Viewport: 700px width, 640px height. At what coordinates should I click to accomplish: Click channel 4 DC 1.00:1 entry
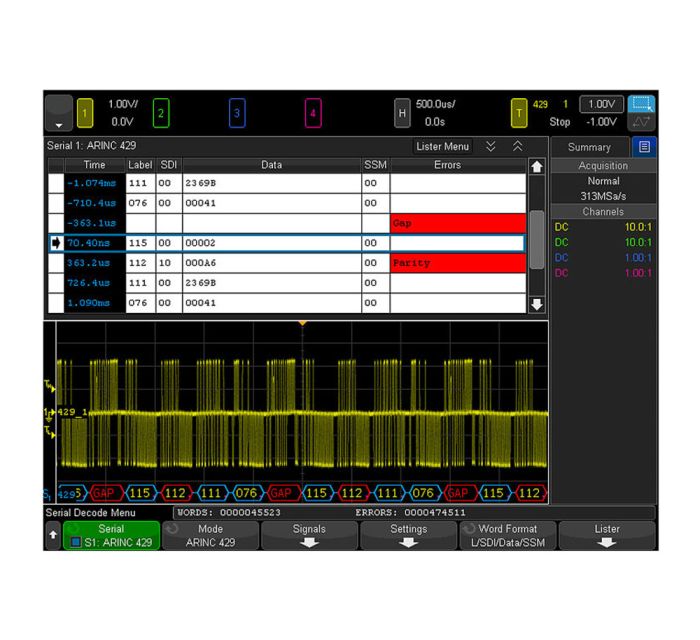pos(603,273)
